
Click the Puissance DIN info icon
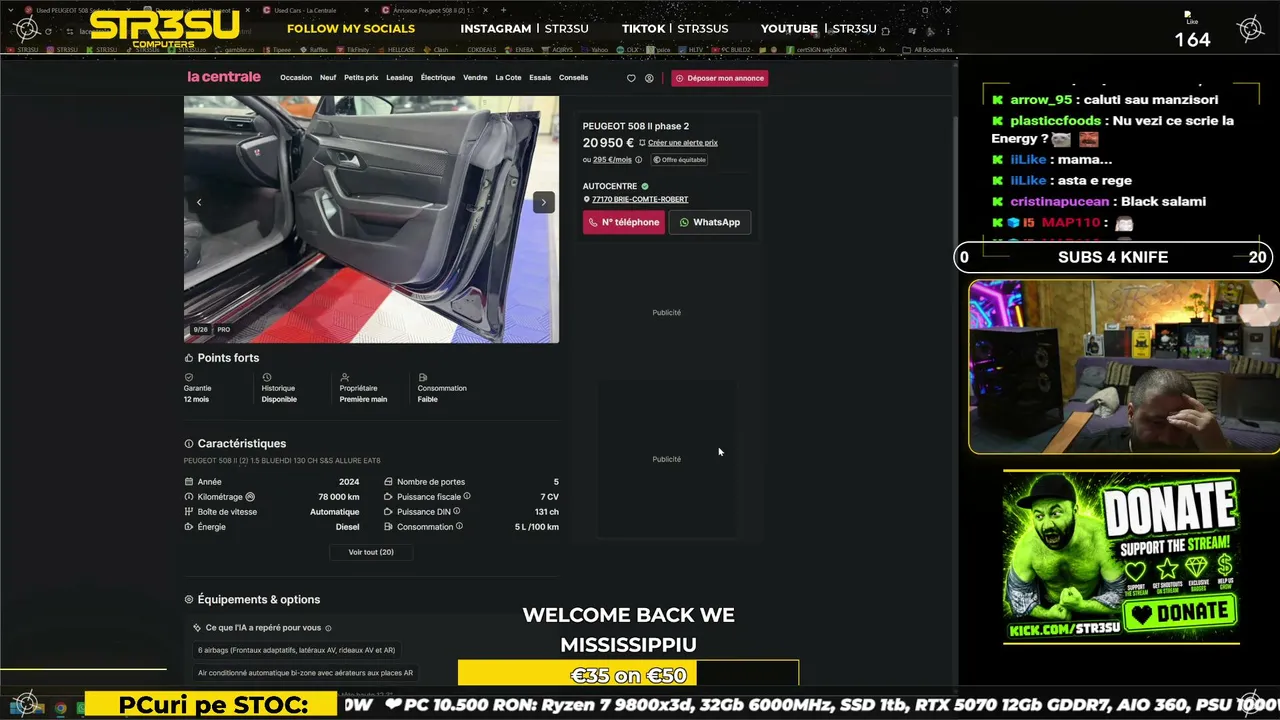click(x=457, y=511)
